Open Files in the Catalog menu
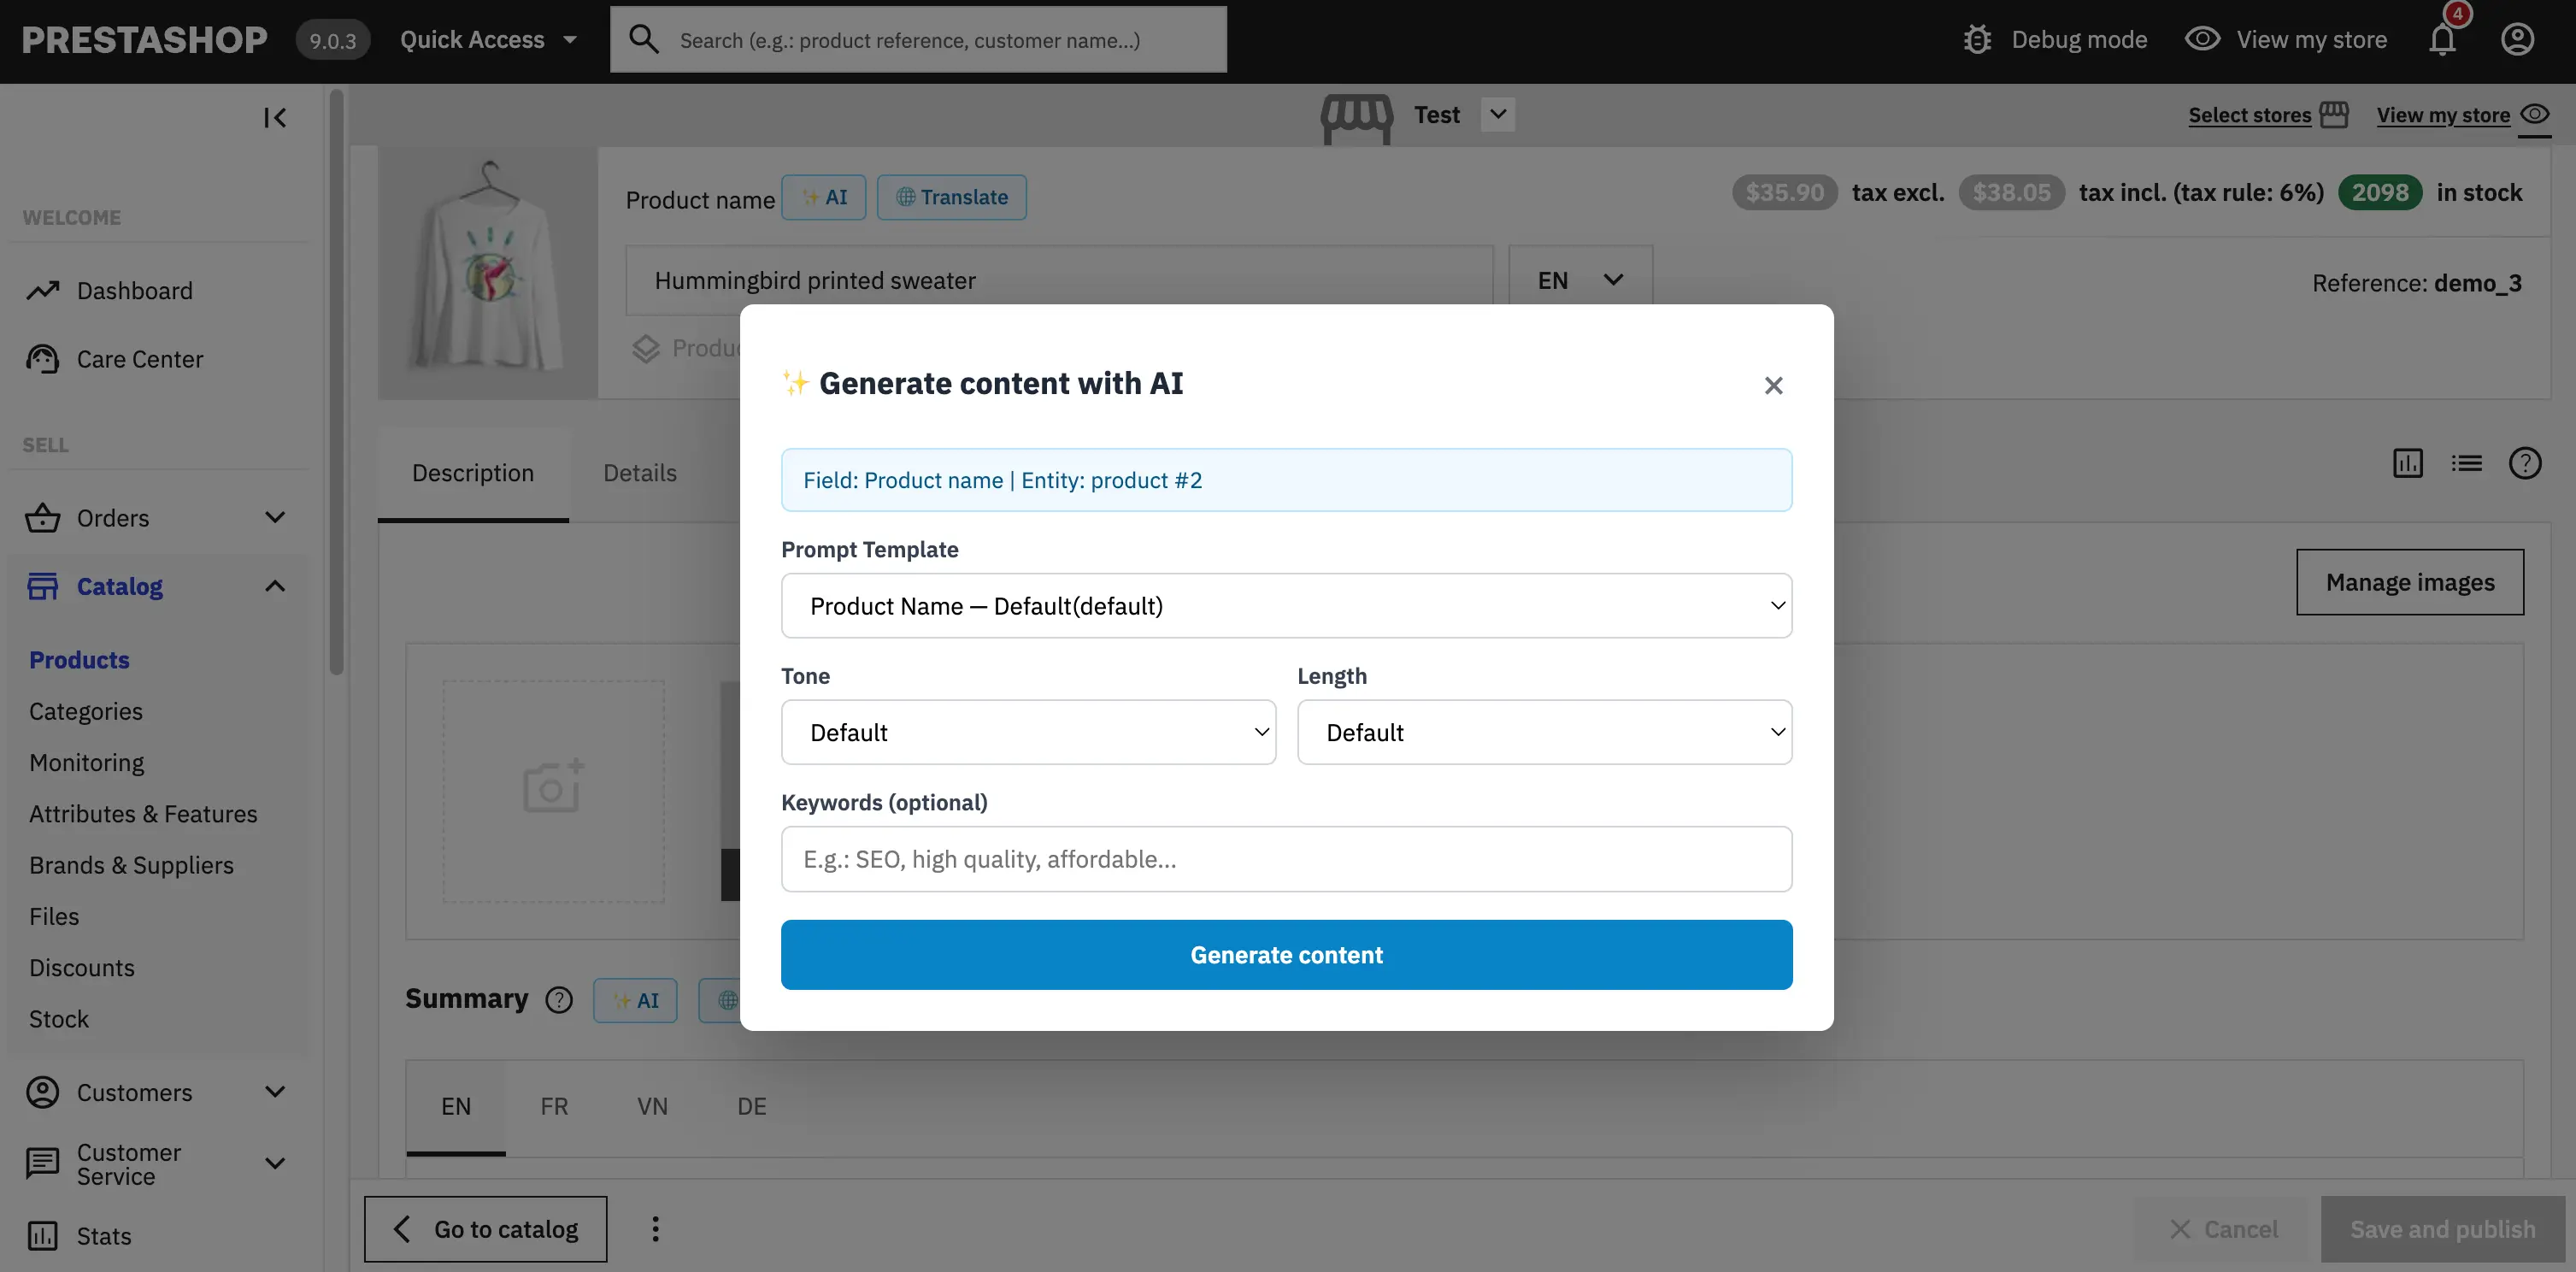Screen dimensions: 2576x1272 (x=54, y=917)
